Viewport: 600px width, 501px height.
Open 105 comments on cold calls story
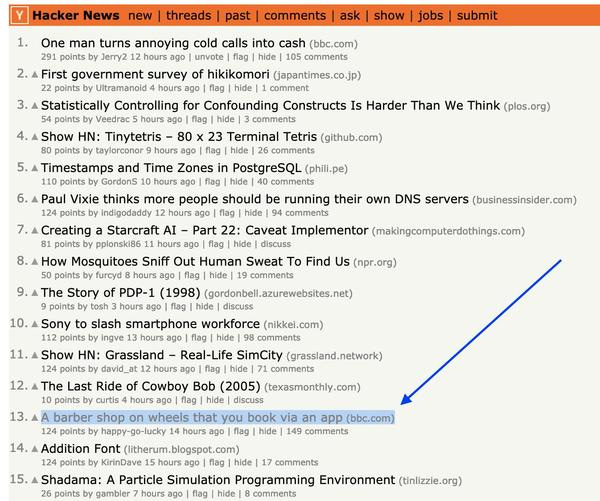click(316, 57)
